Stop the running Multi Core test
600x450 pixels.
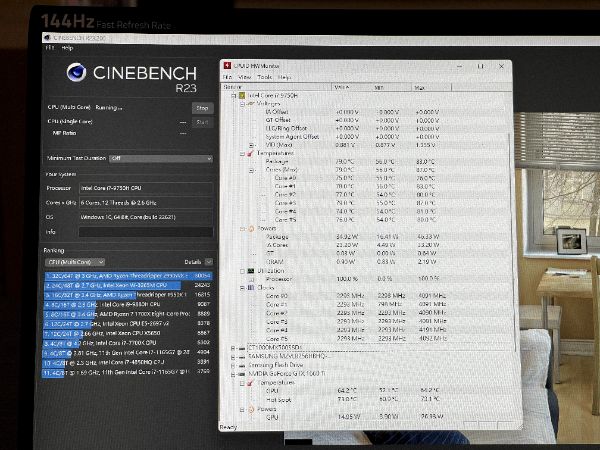202,108
